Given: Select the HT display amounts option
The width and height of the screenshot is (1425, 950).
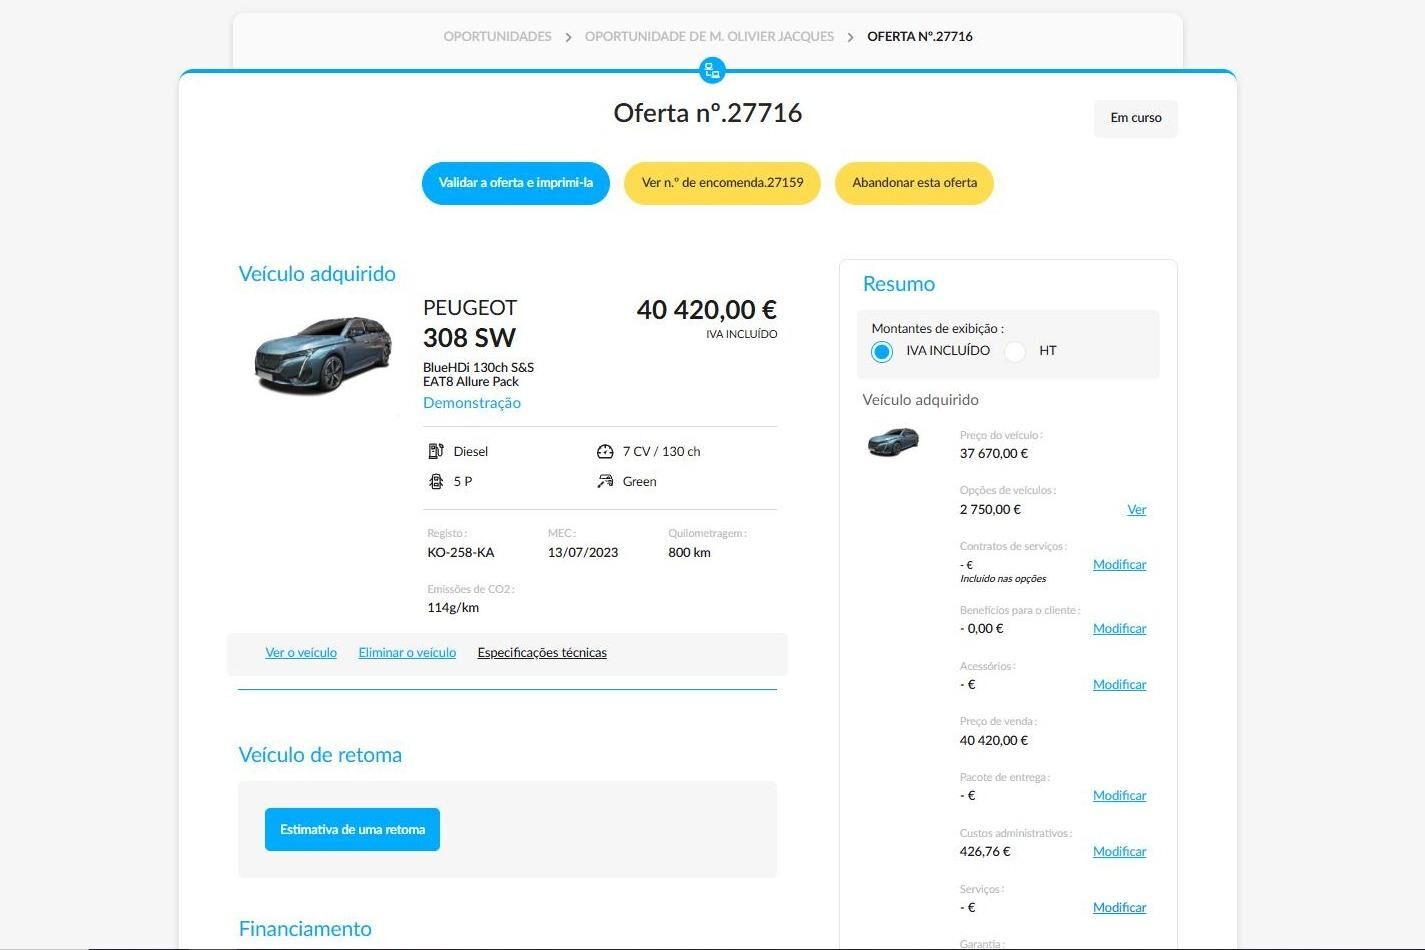Looking at the screenshot, I should [1015, 351].
